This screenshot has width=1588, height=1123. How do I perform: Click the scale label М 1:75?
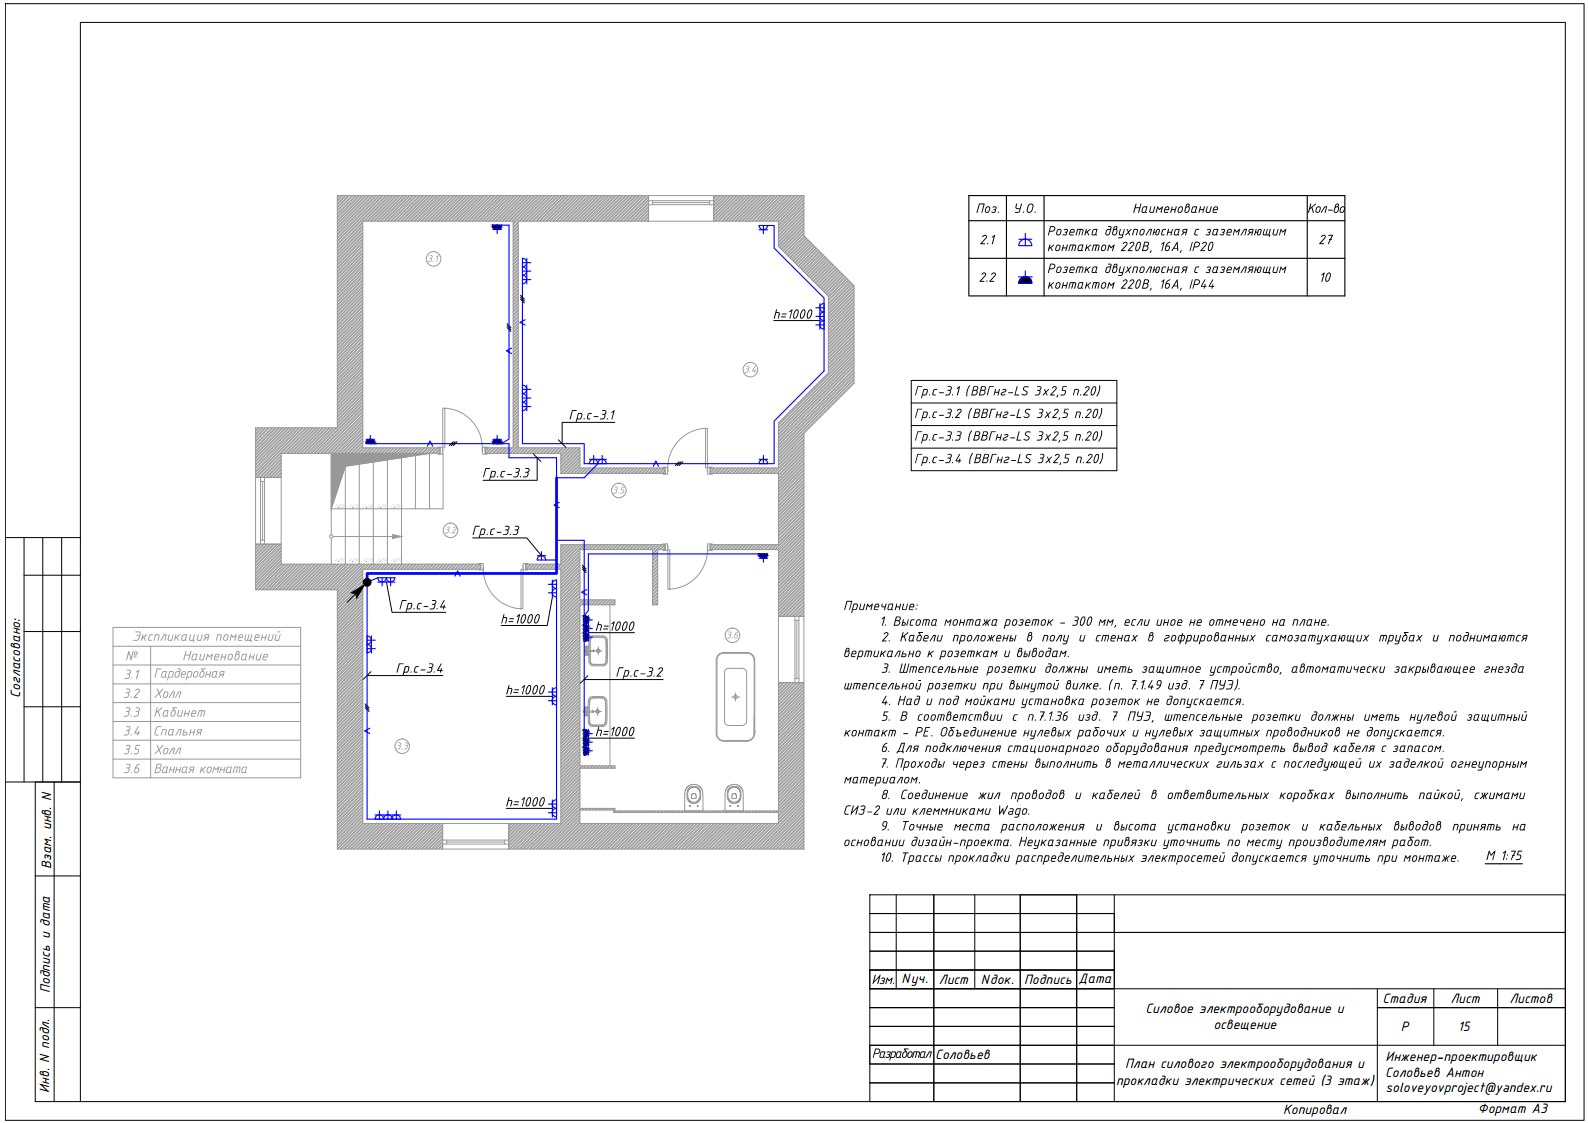coord(1503,857)
